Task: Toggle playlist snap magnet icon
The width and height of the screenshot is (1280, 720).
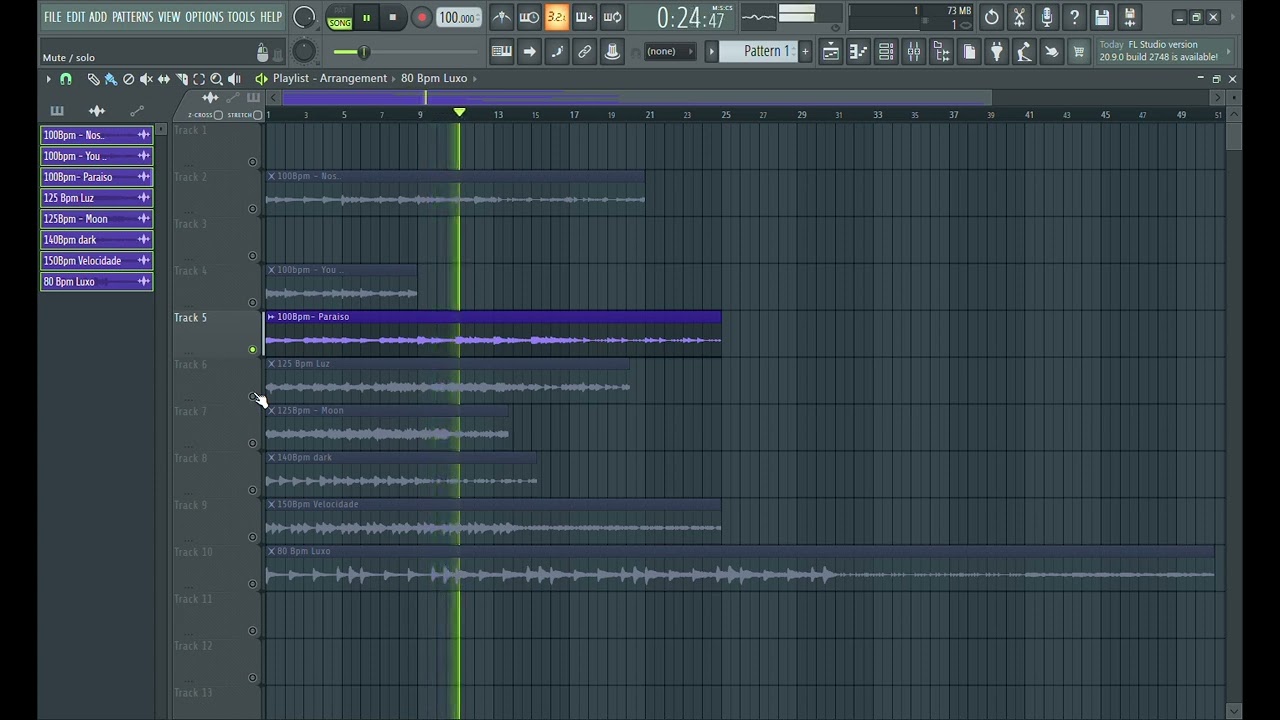Action: 66,79
